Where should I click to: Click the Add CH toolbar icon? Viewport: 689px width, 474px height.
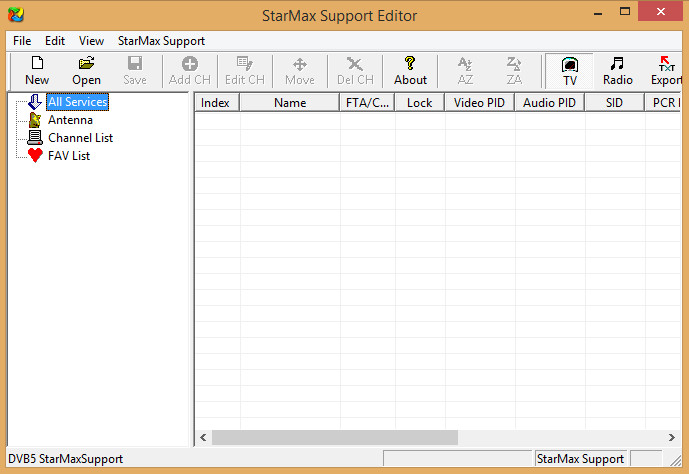[190, 64]
